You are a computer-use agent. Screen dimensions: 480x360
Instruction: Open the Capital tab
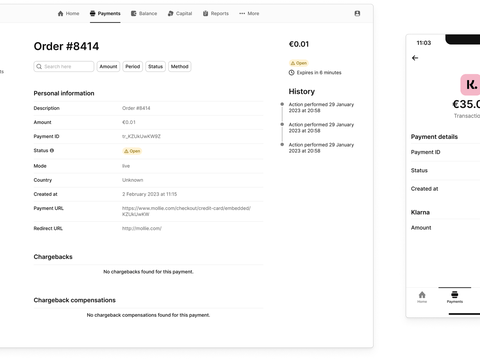[x=180, y=13]
